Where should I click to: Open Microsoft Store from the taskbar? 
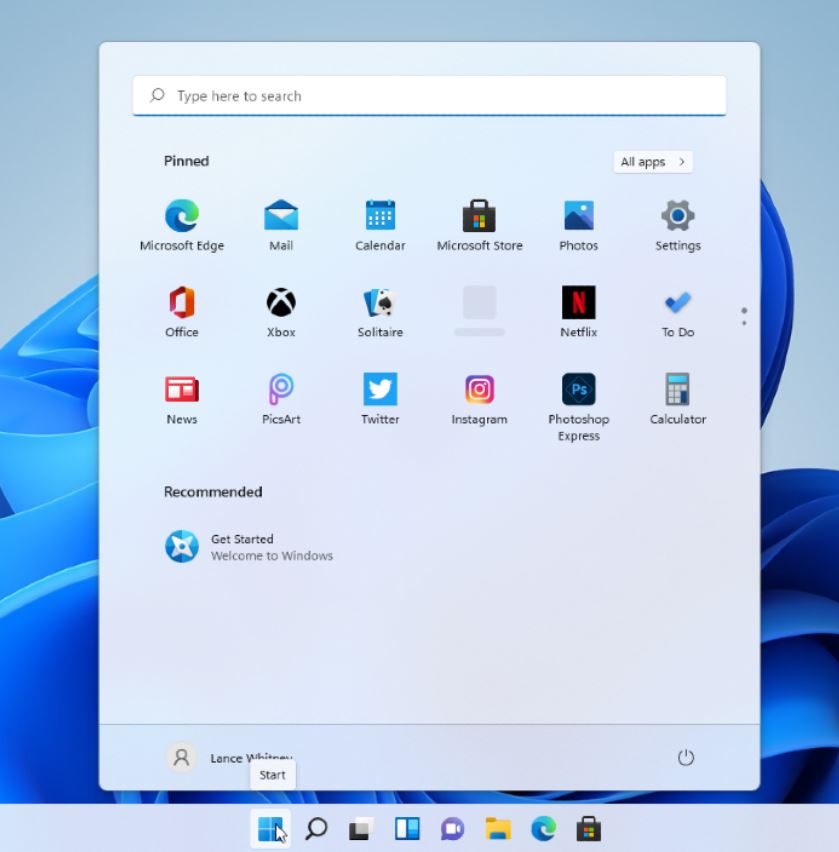tap(588, 829)
